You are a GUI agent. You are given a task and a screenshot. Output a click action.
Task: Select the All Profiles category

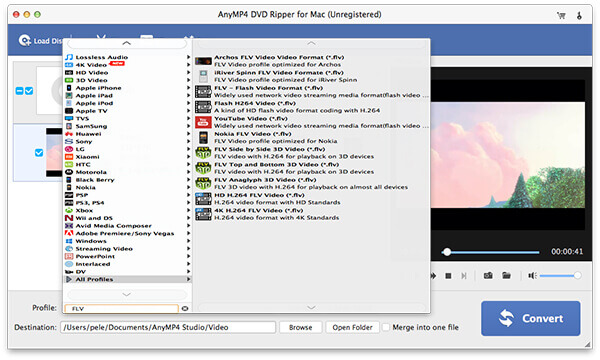click(127, 279)
